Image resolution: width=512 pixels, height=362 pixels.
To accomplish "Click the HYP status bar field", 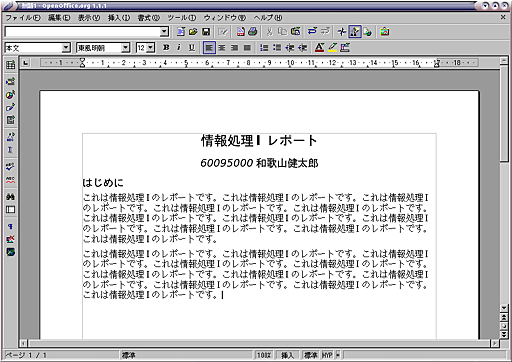I will [x=327, y=355].
